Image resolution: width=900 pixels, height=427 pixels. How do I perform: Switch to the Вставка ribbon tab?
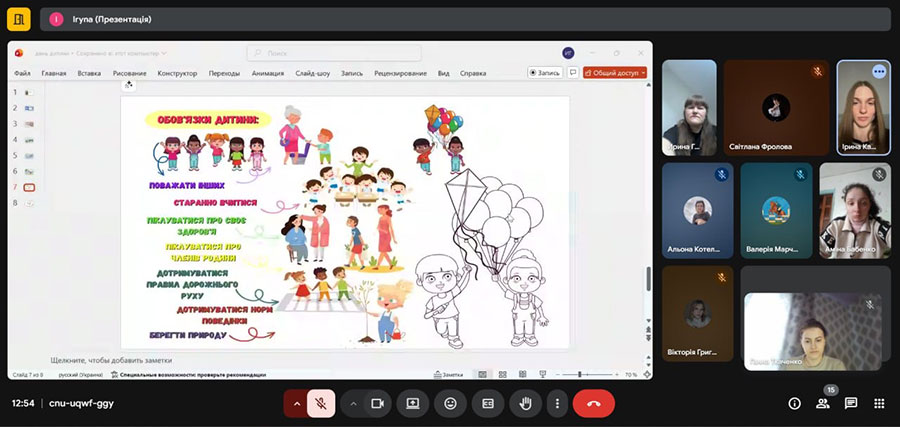[x=89, y=73]
